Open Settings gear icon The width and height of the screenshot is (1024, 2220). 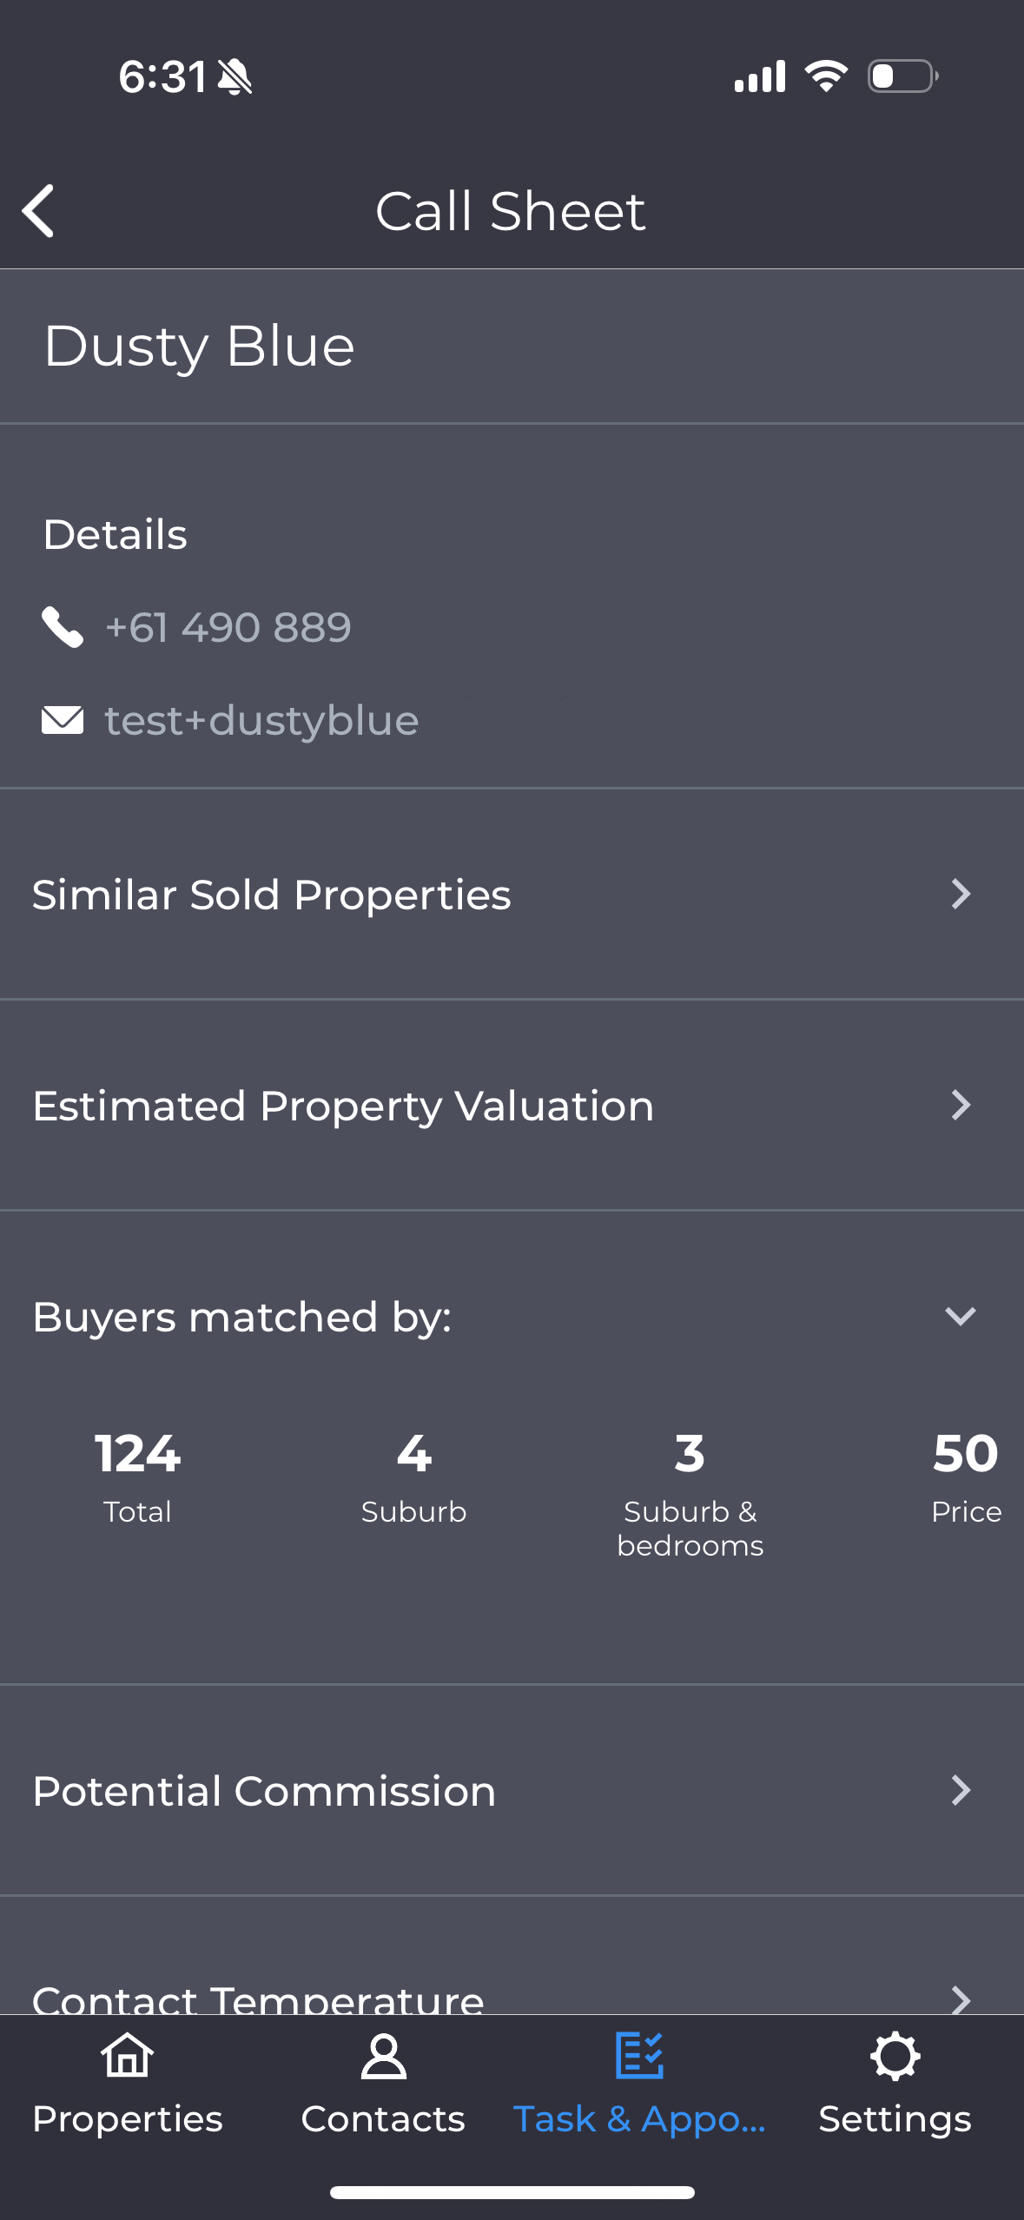tap(895, 2056)
